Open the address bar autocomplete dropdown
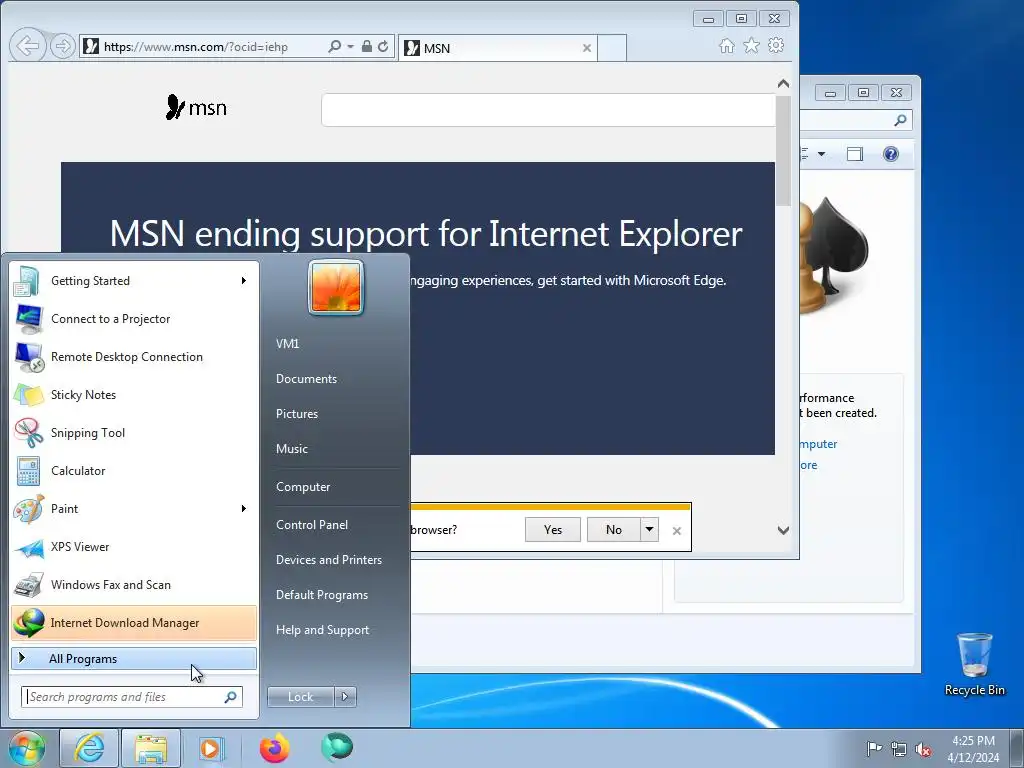Screen dimensions: 1024x768 coord(351,46)
